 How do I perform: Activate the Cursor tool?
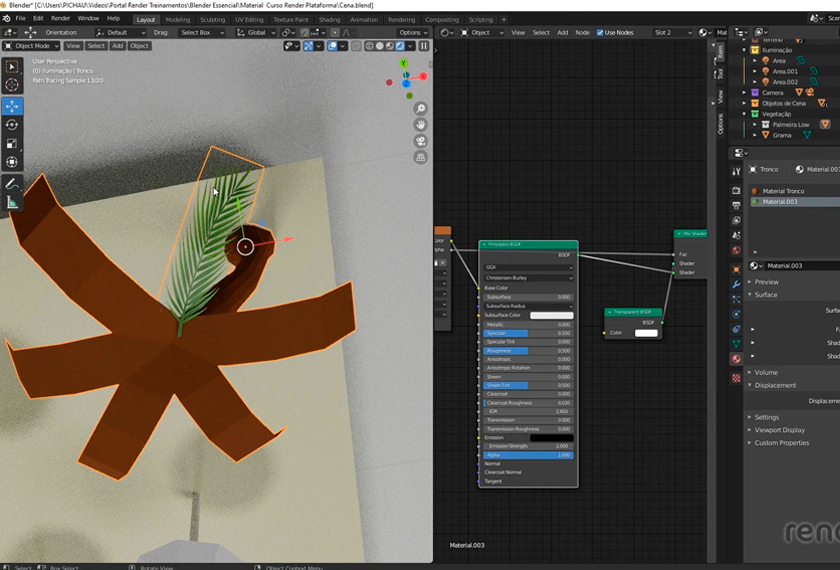pos(12,85)
